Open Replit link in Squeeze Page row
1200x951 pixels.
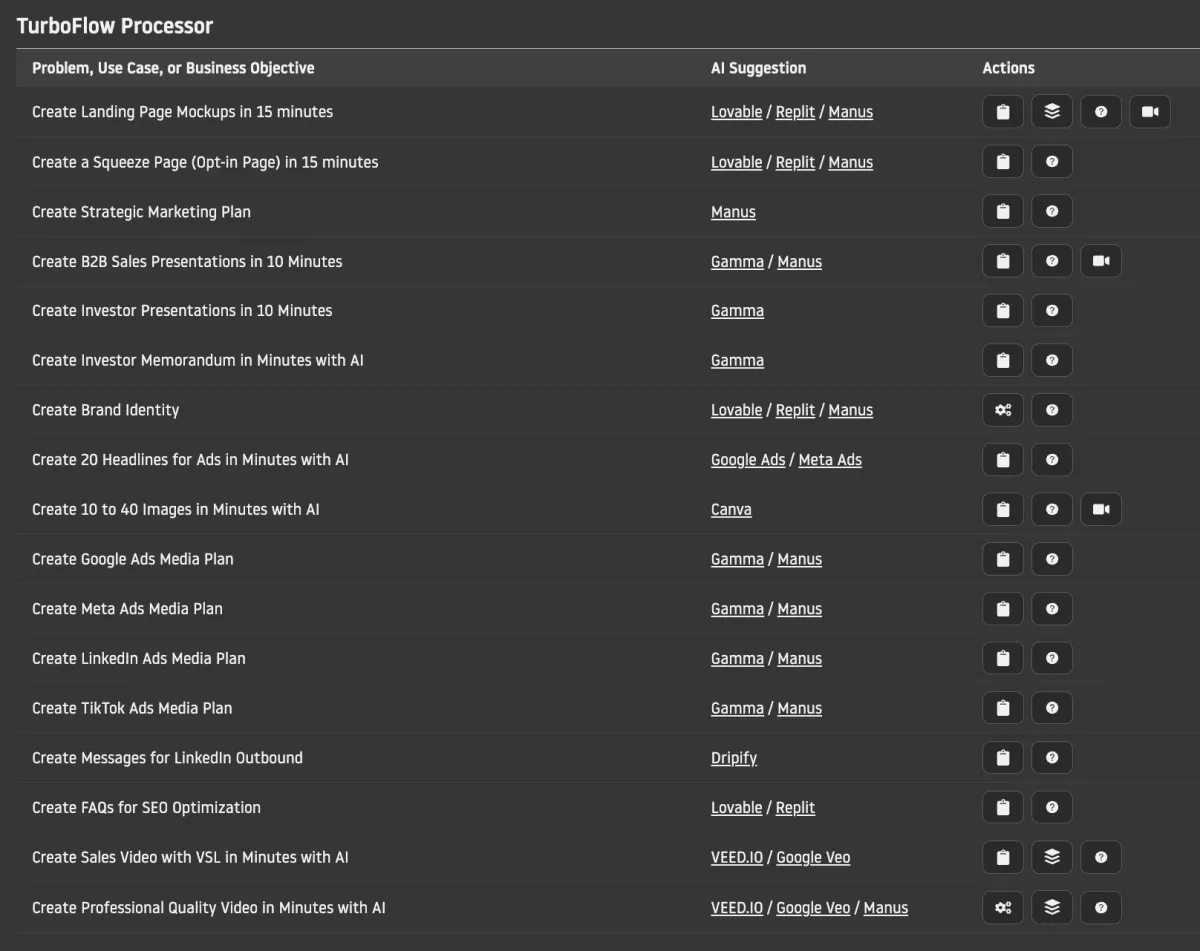(795, 162)
